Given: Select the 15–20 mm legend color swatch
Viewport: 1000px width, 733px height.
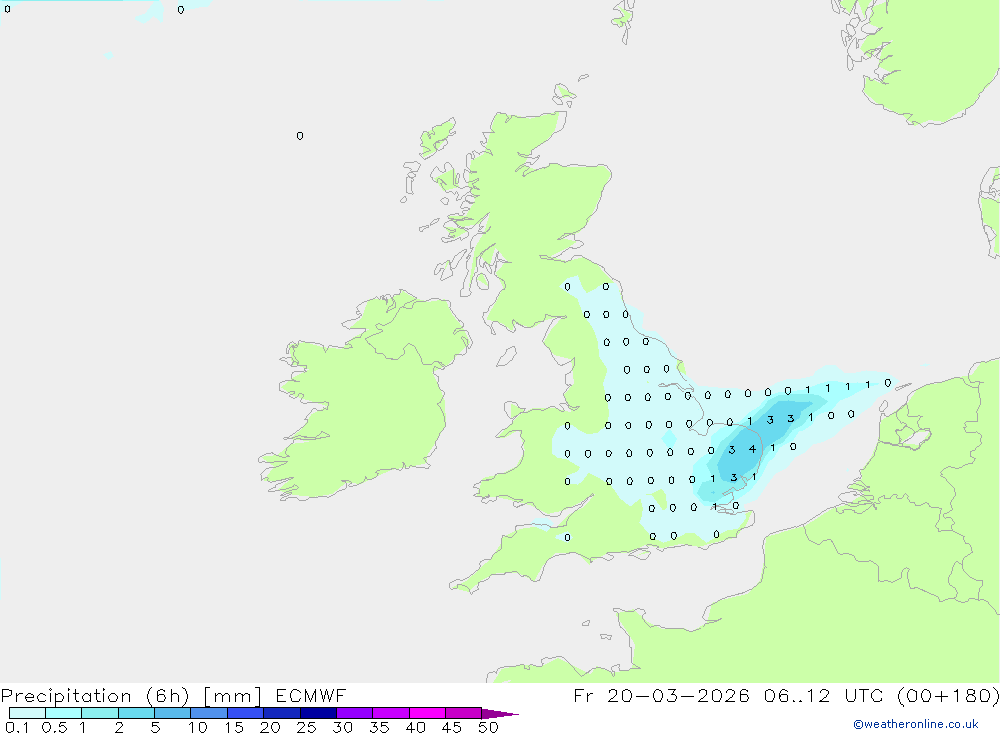Looking at the screenshot, I should [246, 713].
